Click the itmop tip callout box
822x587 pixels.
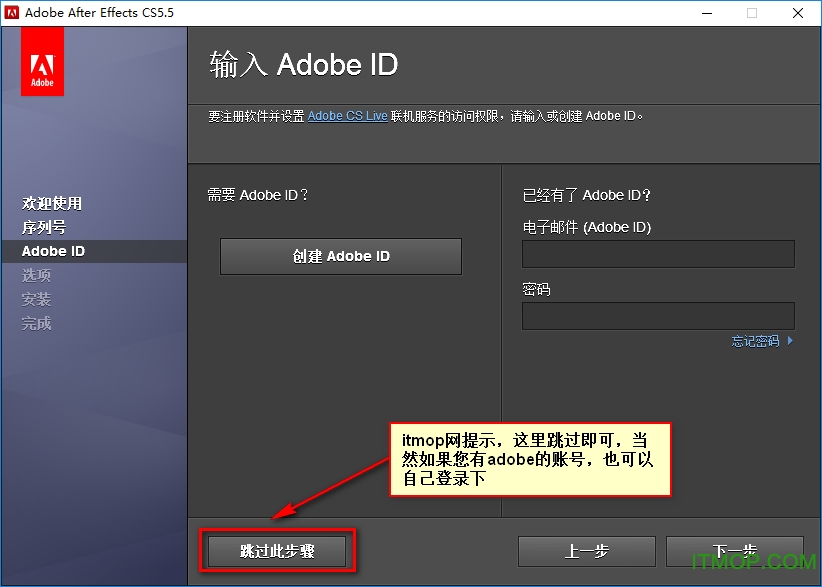[531, 460]
